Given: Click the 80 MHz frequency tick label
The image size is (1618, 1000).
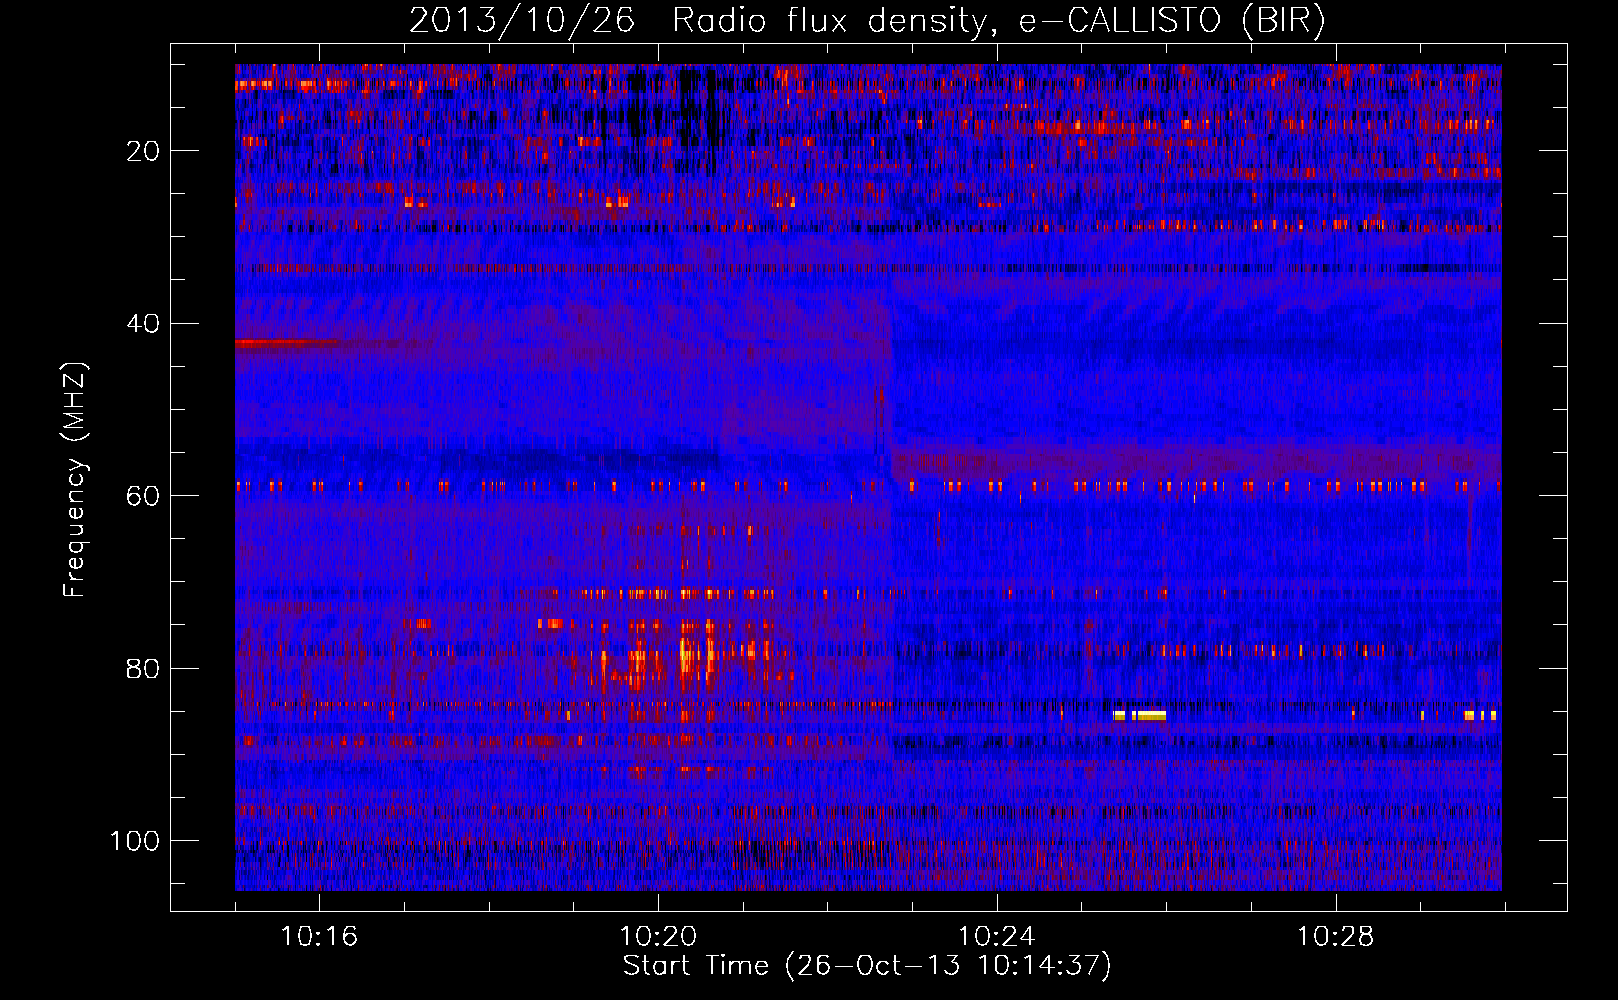Looking at the screenshot, I should [x=144, y=669].
